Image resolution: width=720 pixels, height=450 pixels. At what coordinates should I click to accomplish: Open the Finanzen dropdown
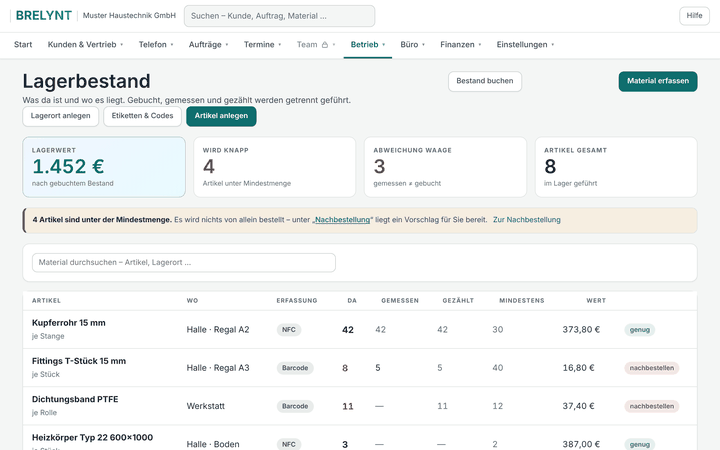tap(461, 45)
